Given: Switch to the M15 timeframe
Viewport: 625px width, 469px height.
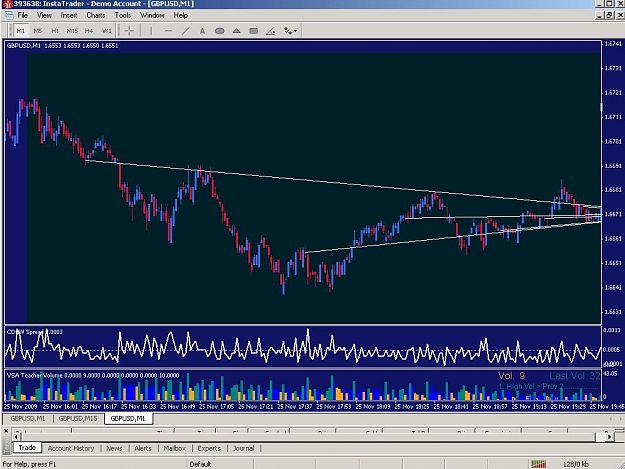Looking at the screenshot, I should pyautogui.click(x=72, y=31).
